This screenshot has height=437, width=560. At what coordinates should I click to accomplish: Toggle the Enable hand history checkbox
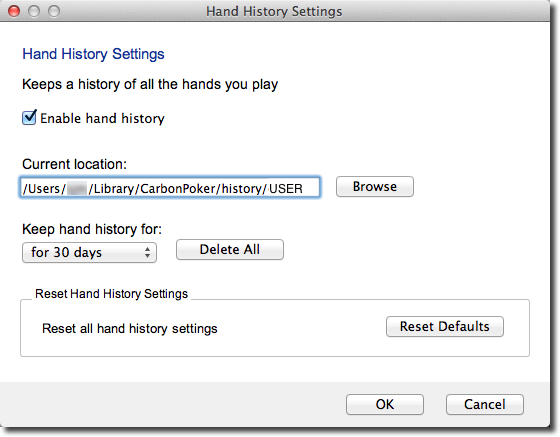(x=29, y=117)
